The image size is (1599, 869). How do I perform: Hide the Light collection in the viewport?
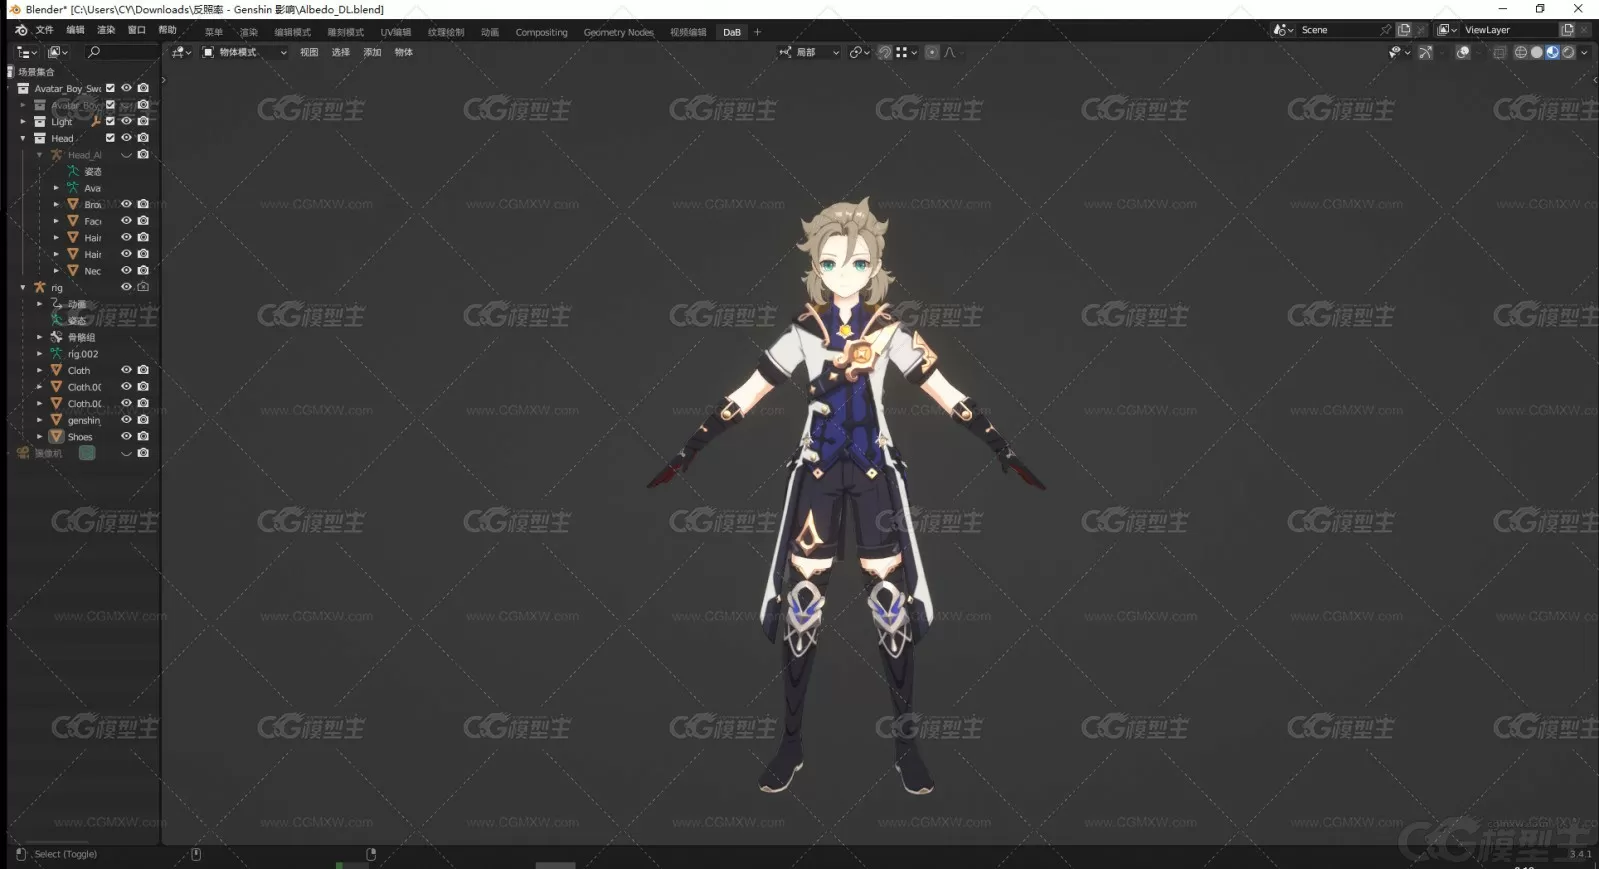[126, 121]
